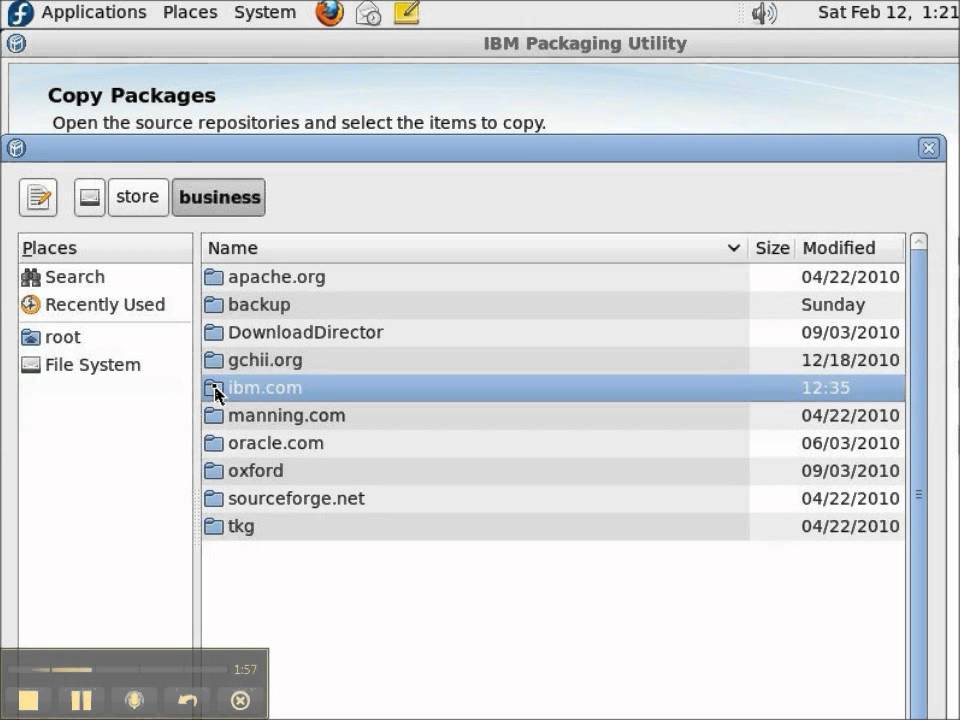Select File System in Places sidebar
Image resolution: width=960 pixels, height=720 pixels.
(81, 365)
